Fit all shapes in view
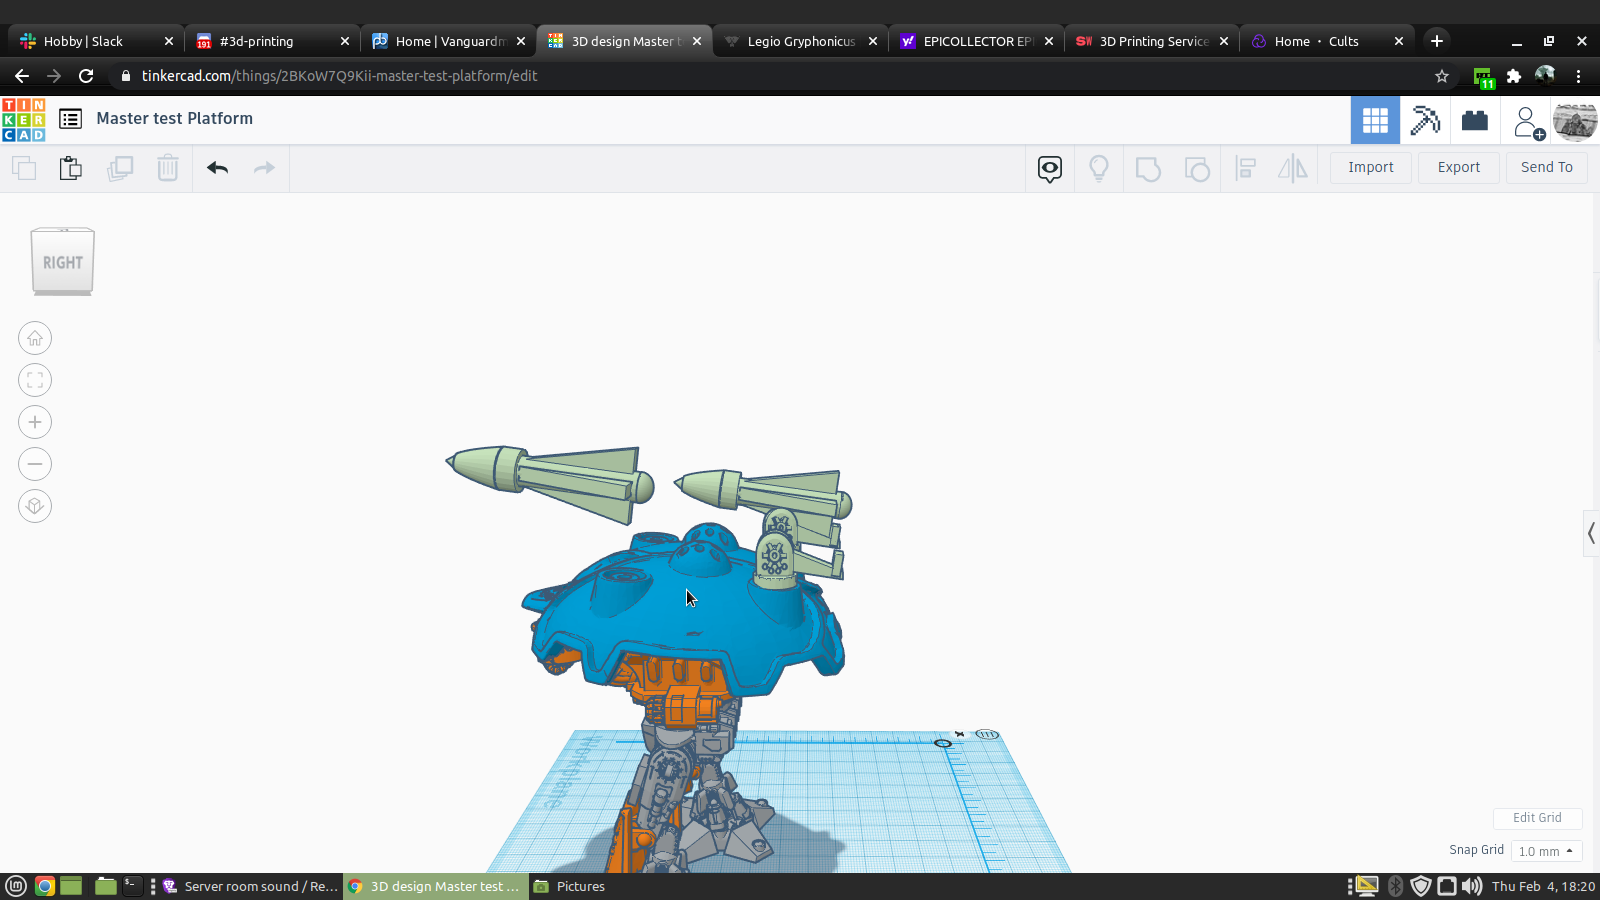Image resolution: width=1600 pixels, height=900 pixels. 35,380
